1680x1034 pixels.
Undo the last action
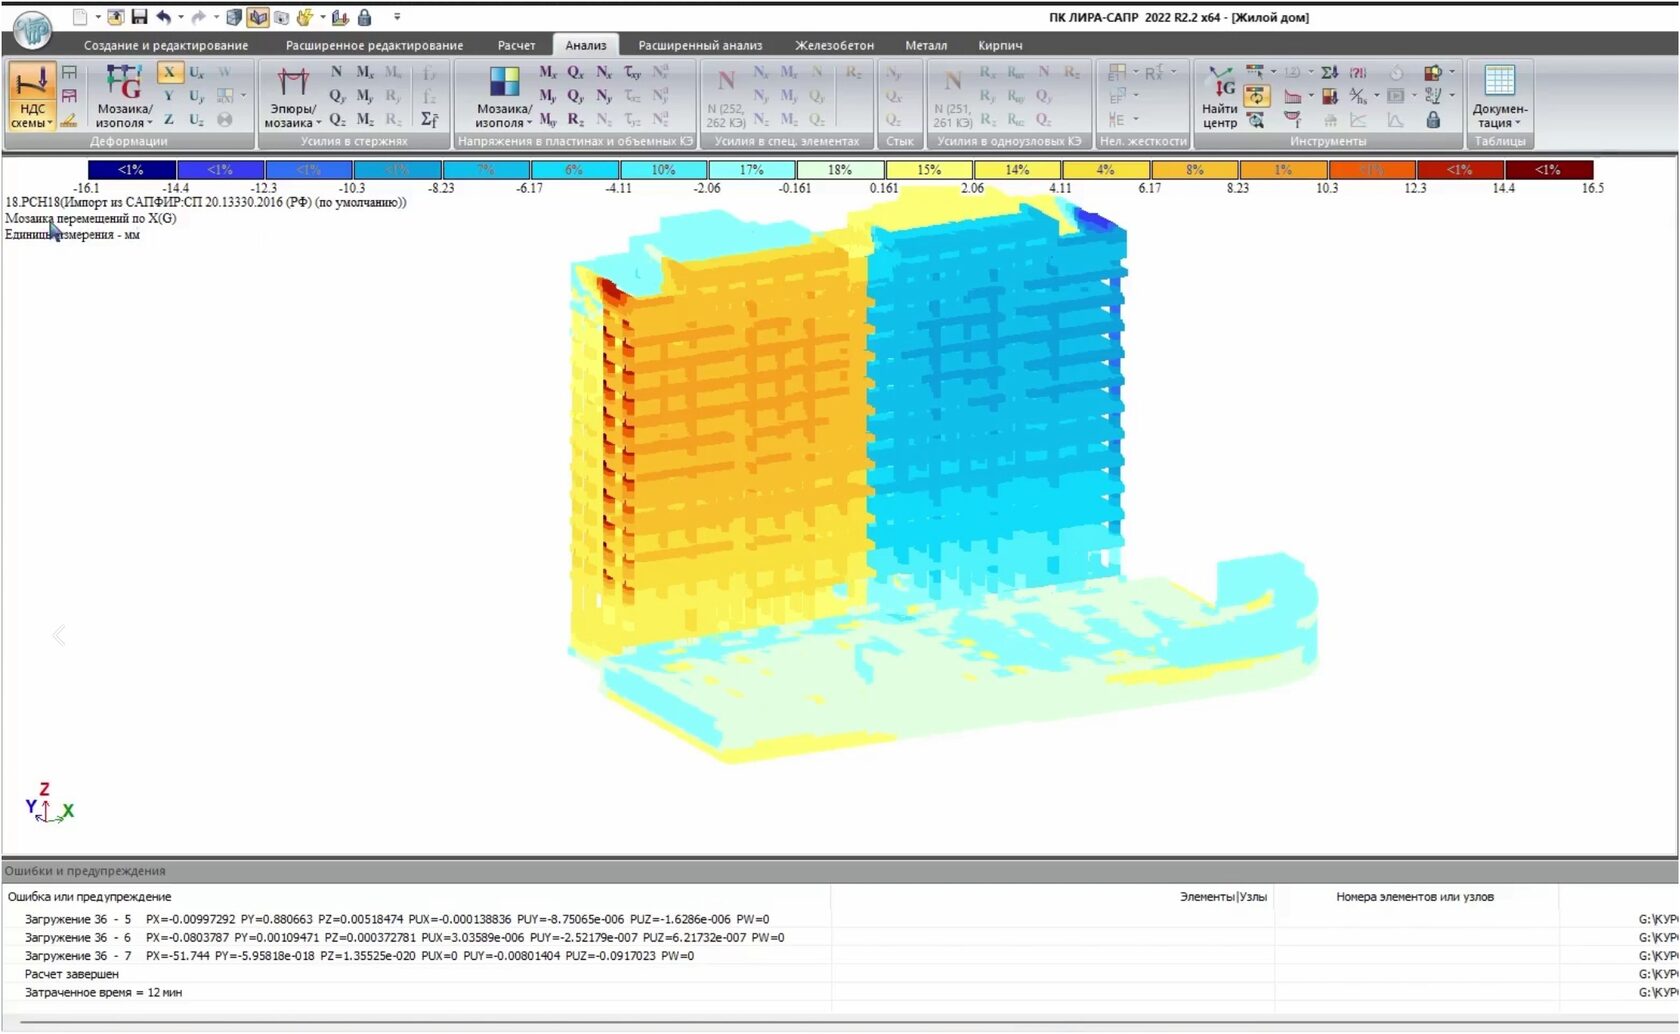[x=163, y=17]
